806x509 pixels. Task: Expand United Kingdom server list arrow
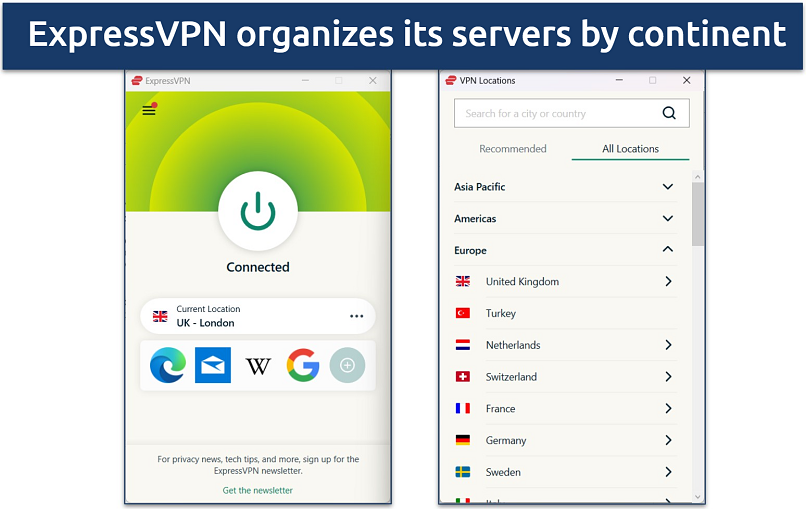coord(668,282)
